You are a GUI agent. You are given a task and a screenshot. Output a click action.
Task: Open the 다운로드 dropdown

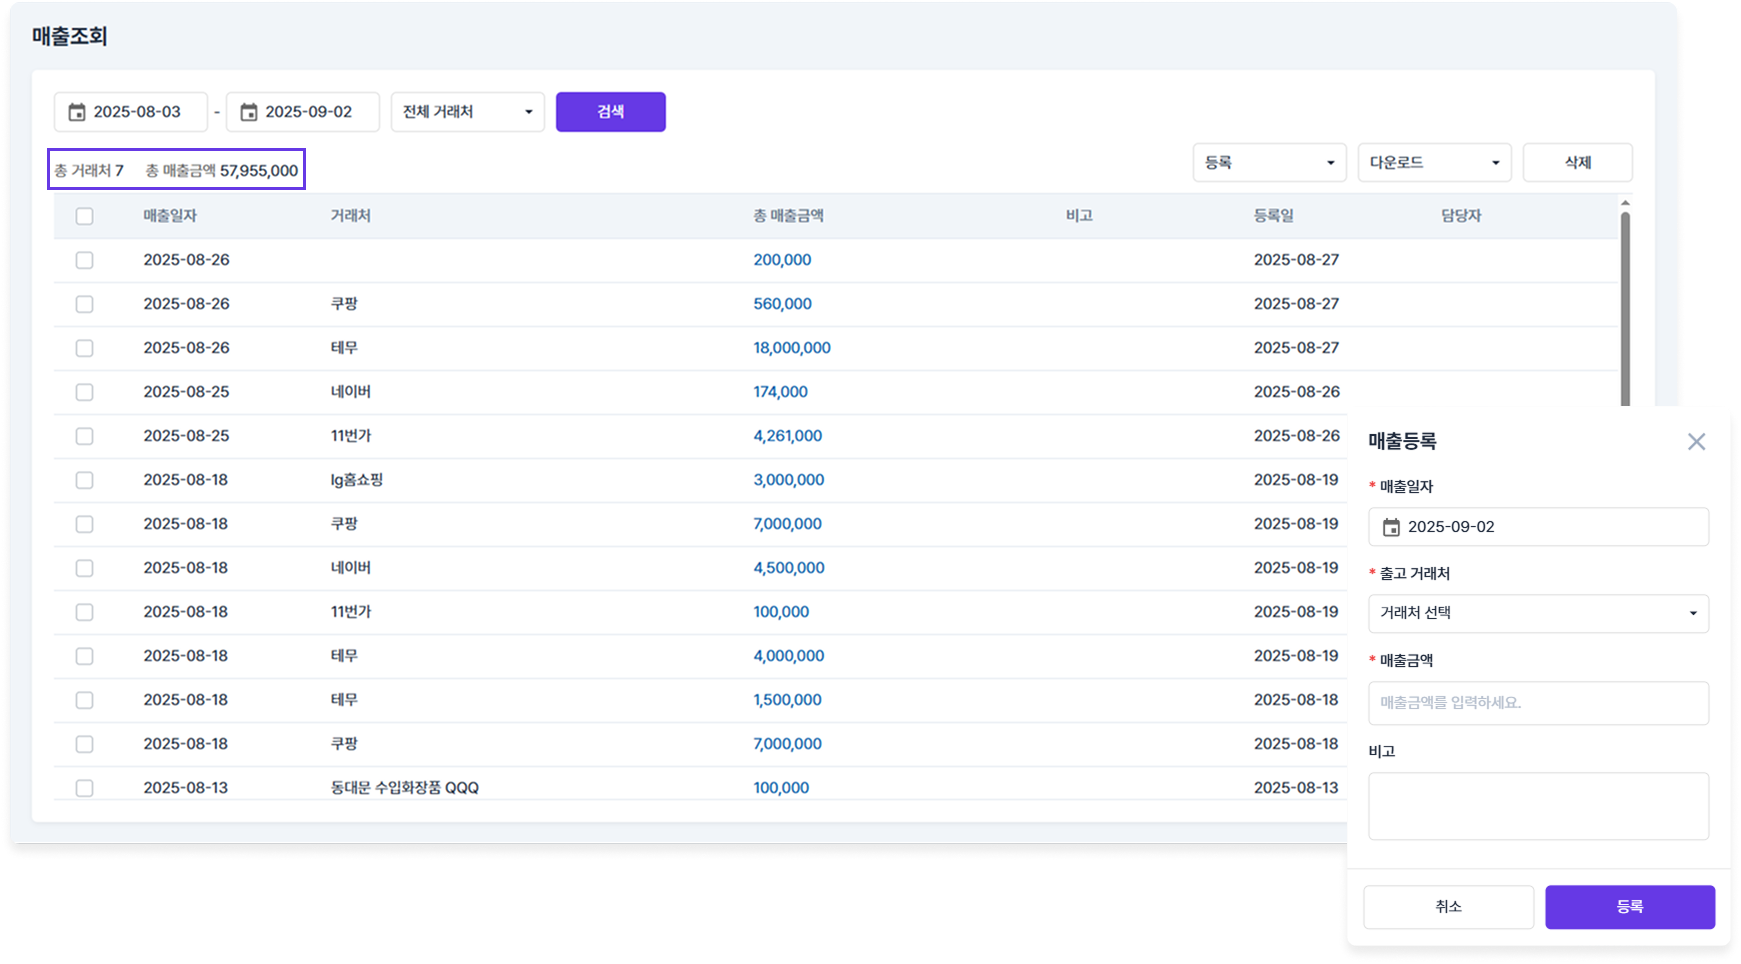tap(1434, 163)
